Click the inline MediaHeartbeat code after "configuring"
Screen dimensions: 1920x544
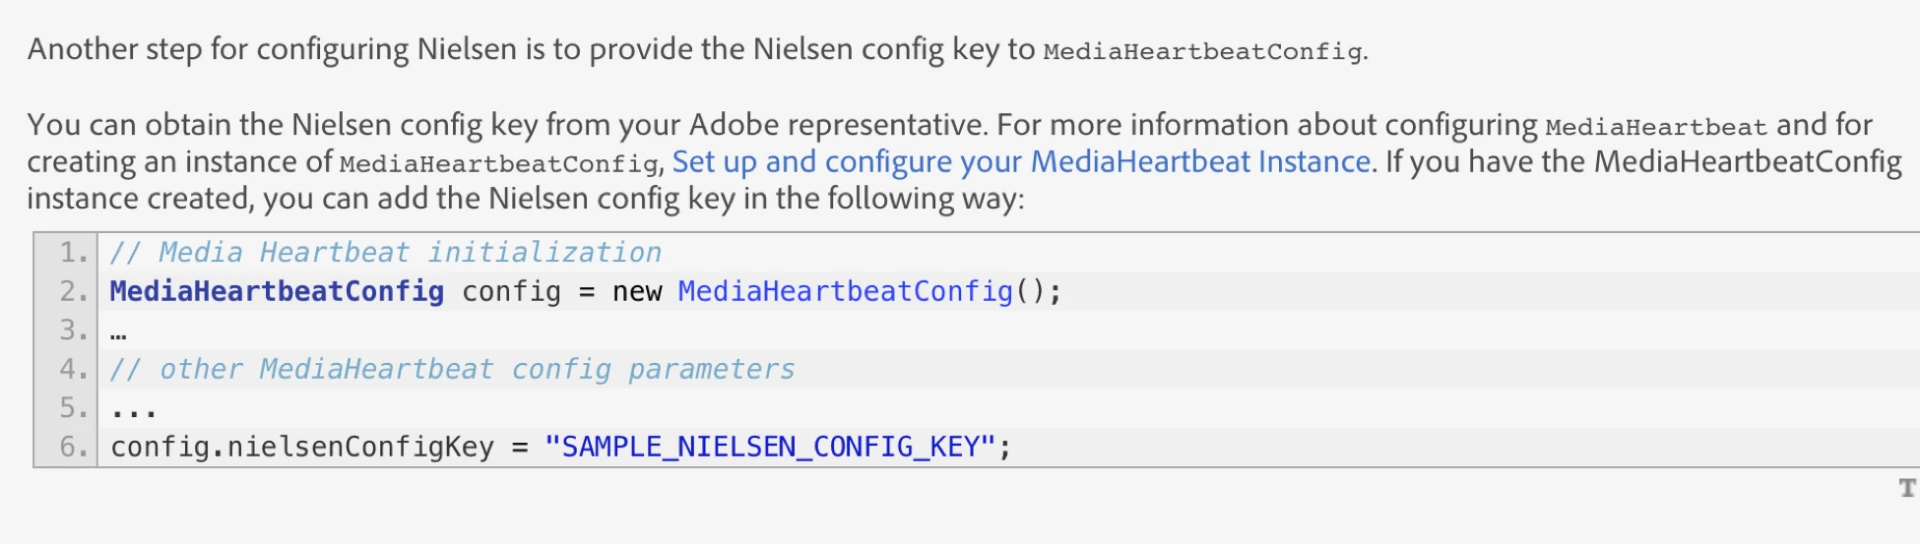coord(1656,127)
